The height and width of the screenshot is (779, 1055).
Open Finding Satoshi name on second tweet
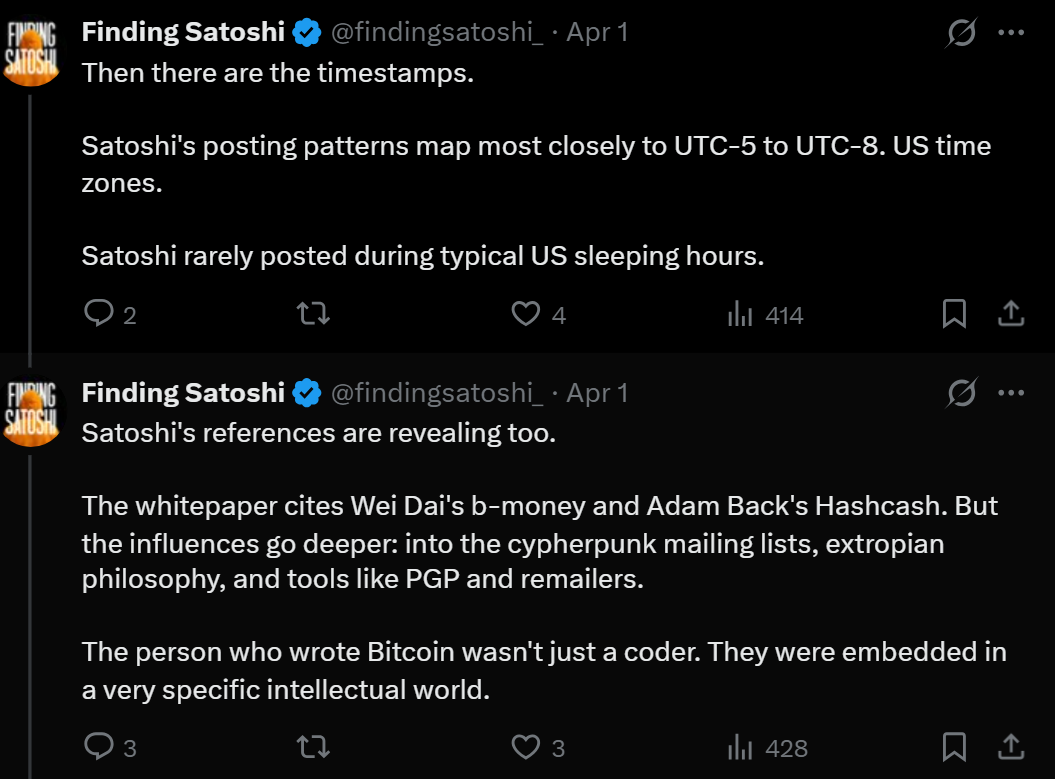[x=183, y=393]
